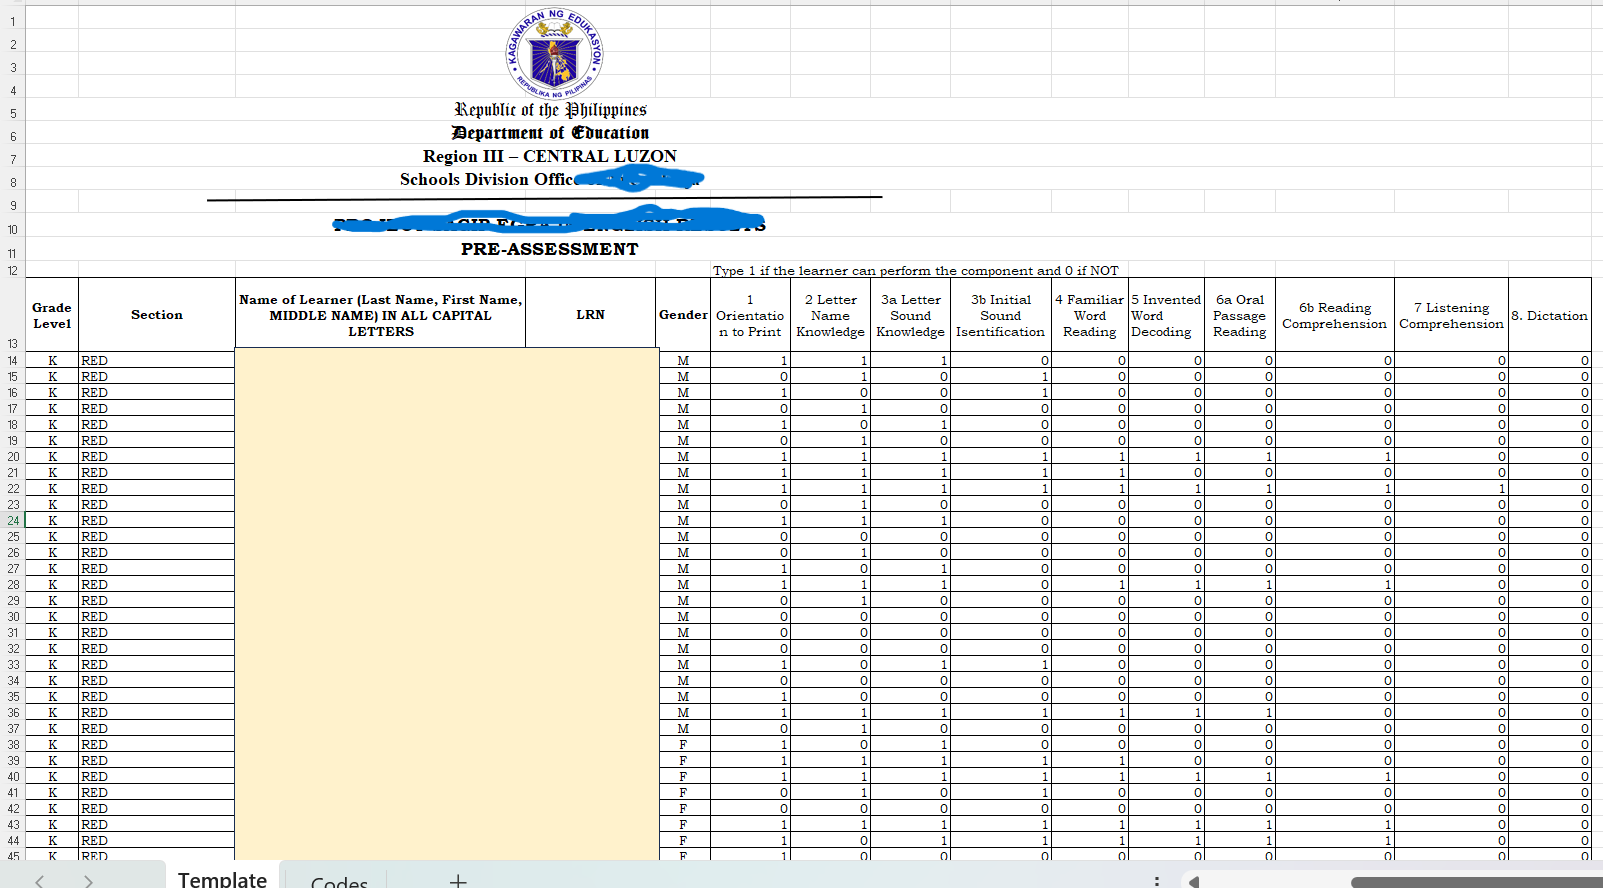Click 'Republic of the Philippines' heading
This screenshot has height=888, width=1603.
coord(550,110)
